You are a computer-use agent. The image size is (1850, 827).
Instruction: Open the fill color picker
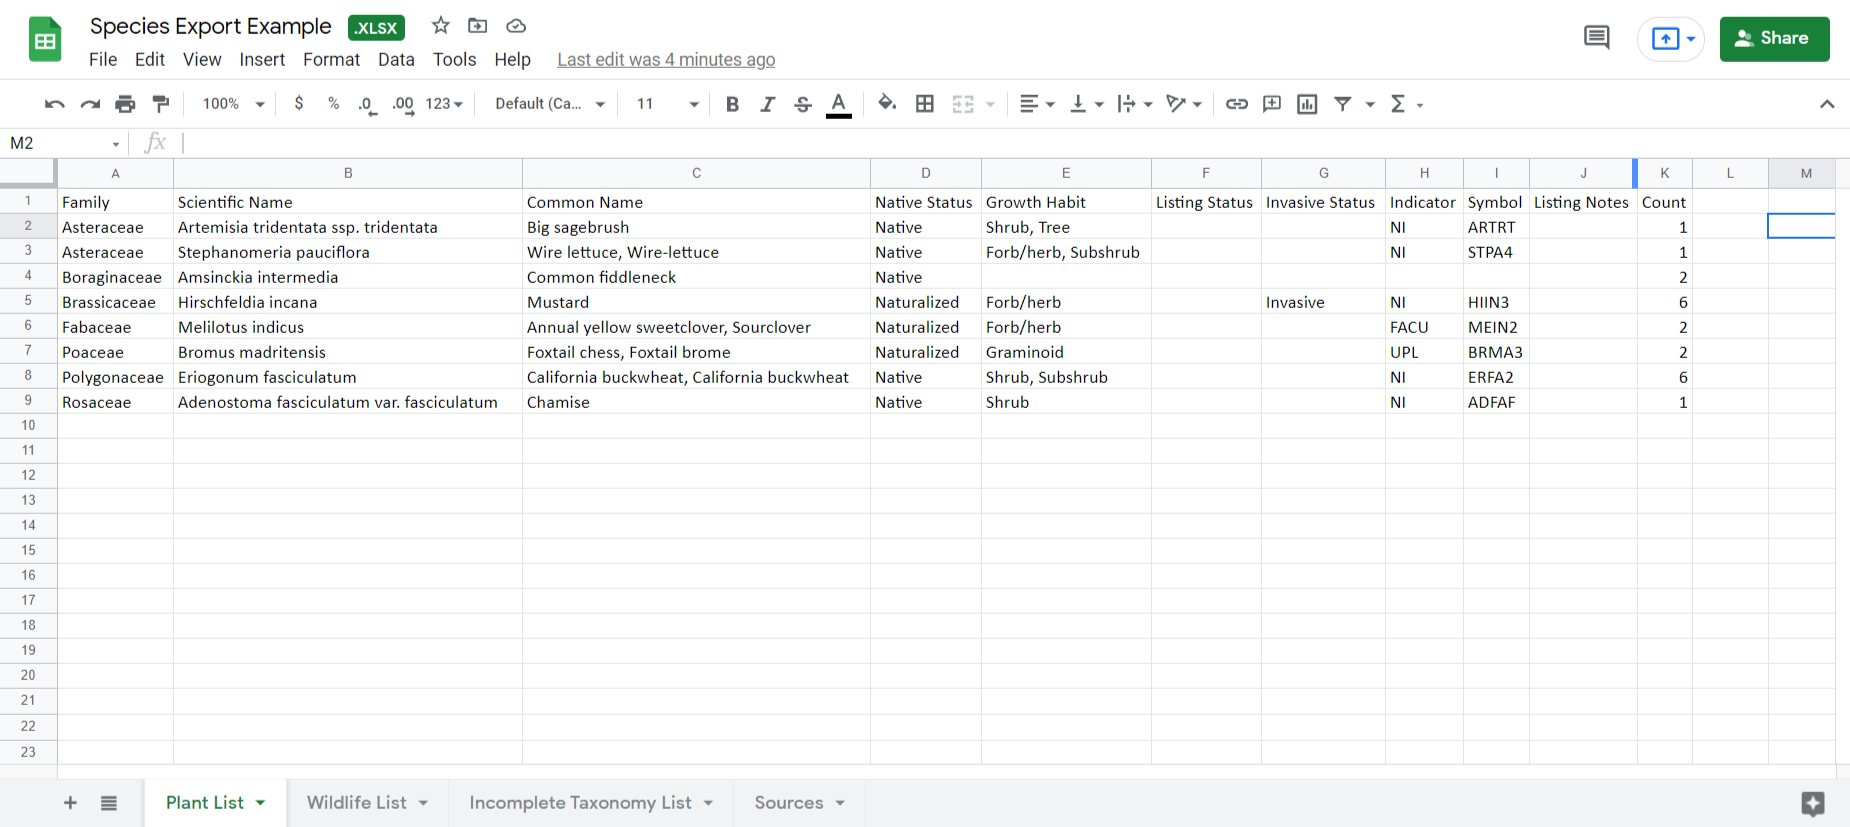[x=886, y=104]
